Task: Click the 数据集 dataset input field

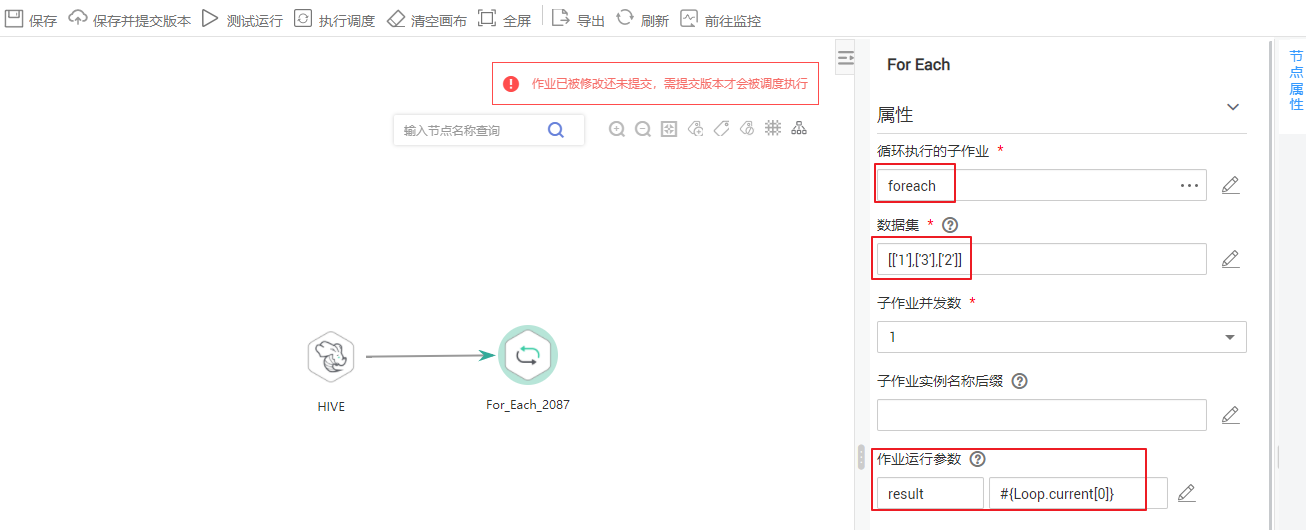Action: pyautogui.click(x=1042, y=259)
